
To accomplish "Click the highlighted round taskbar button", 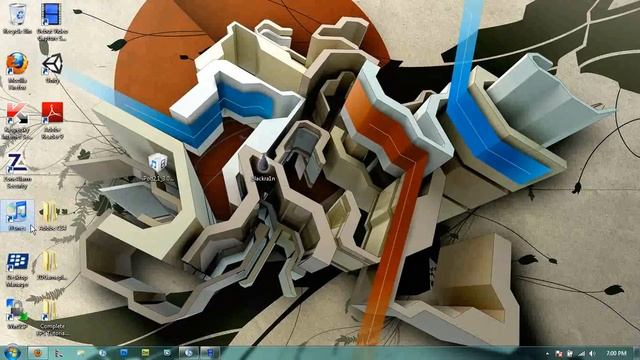I will coord(188,353).
